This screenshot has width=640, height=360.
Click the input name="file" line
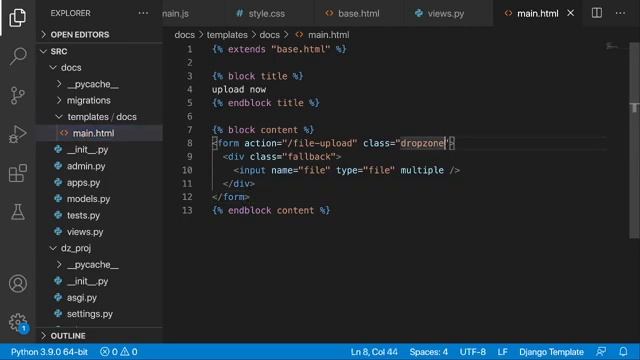click(347, 170)
